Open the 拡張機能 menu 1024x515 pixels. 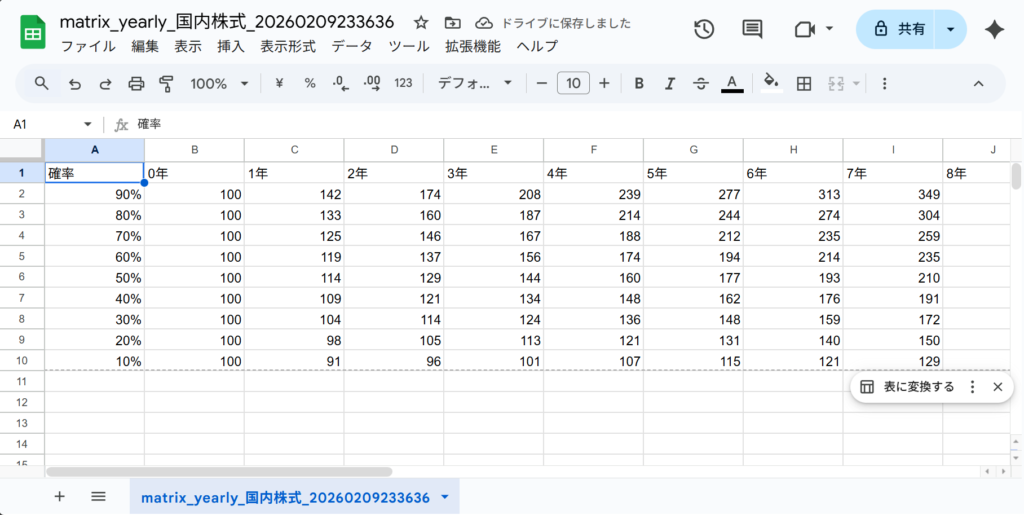tap(472, 46)
